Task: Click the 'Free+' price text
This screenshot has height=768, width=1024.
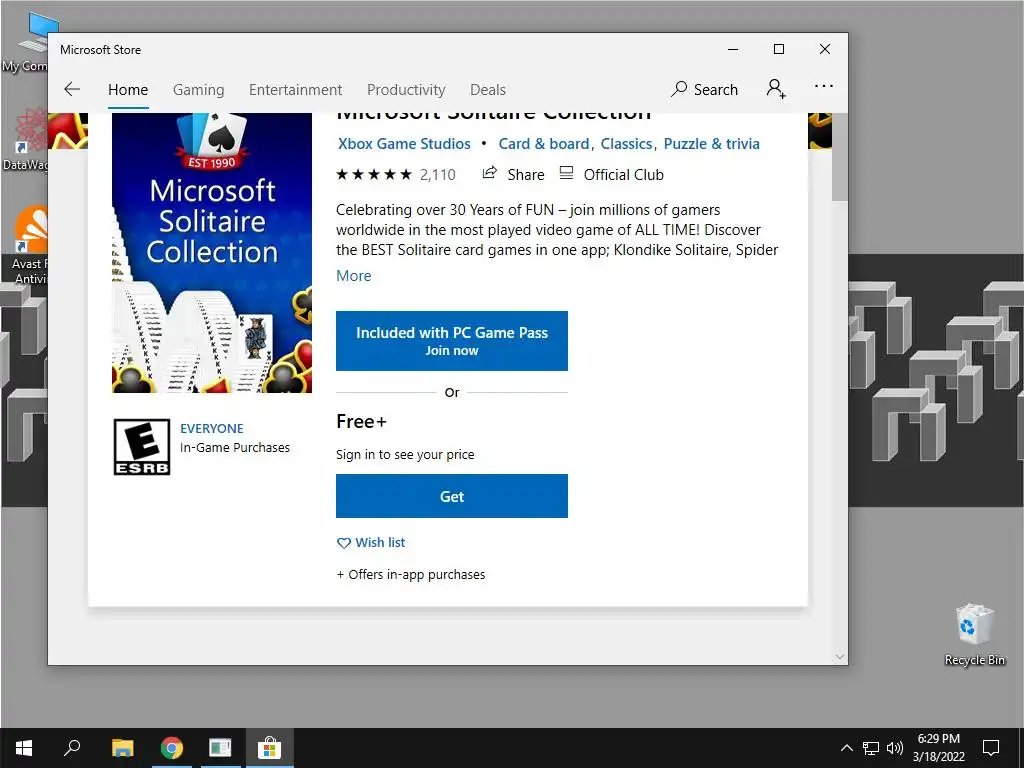Action: (361, 421)
